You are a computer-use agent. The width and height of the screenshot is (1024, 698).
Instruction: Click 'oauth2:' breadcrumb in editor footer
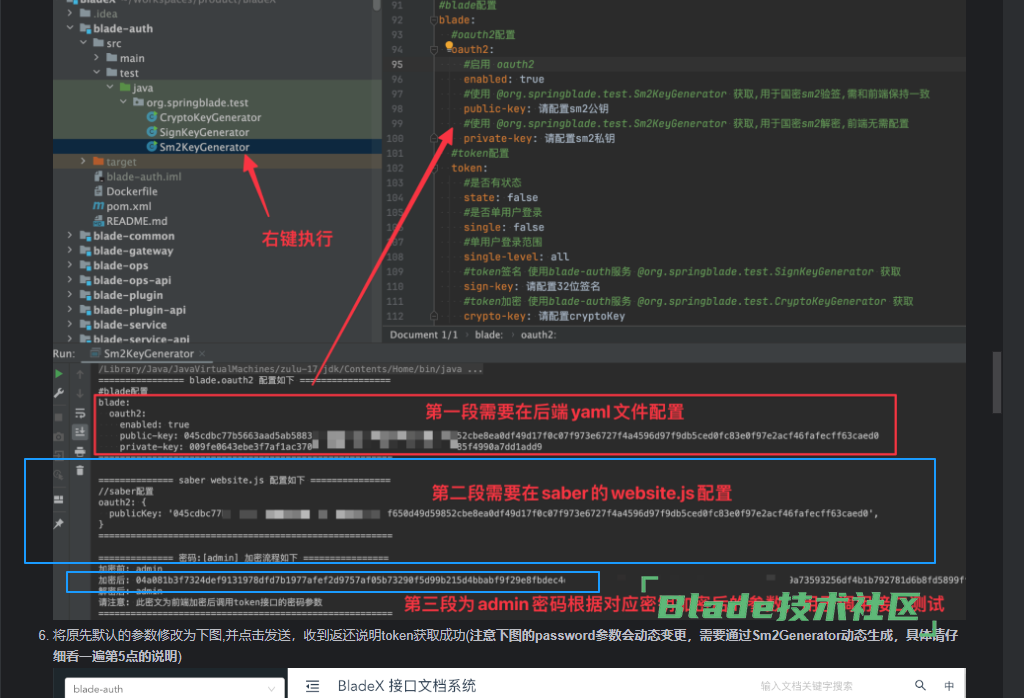click(538, 334)
